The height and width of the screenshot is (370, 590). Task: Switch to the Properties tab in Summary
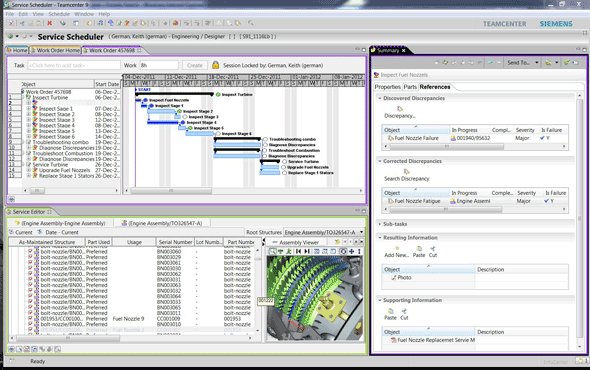coord(388,87)
